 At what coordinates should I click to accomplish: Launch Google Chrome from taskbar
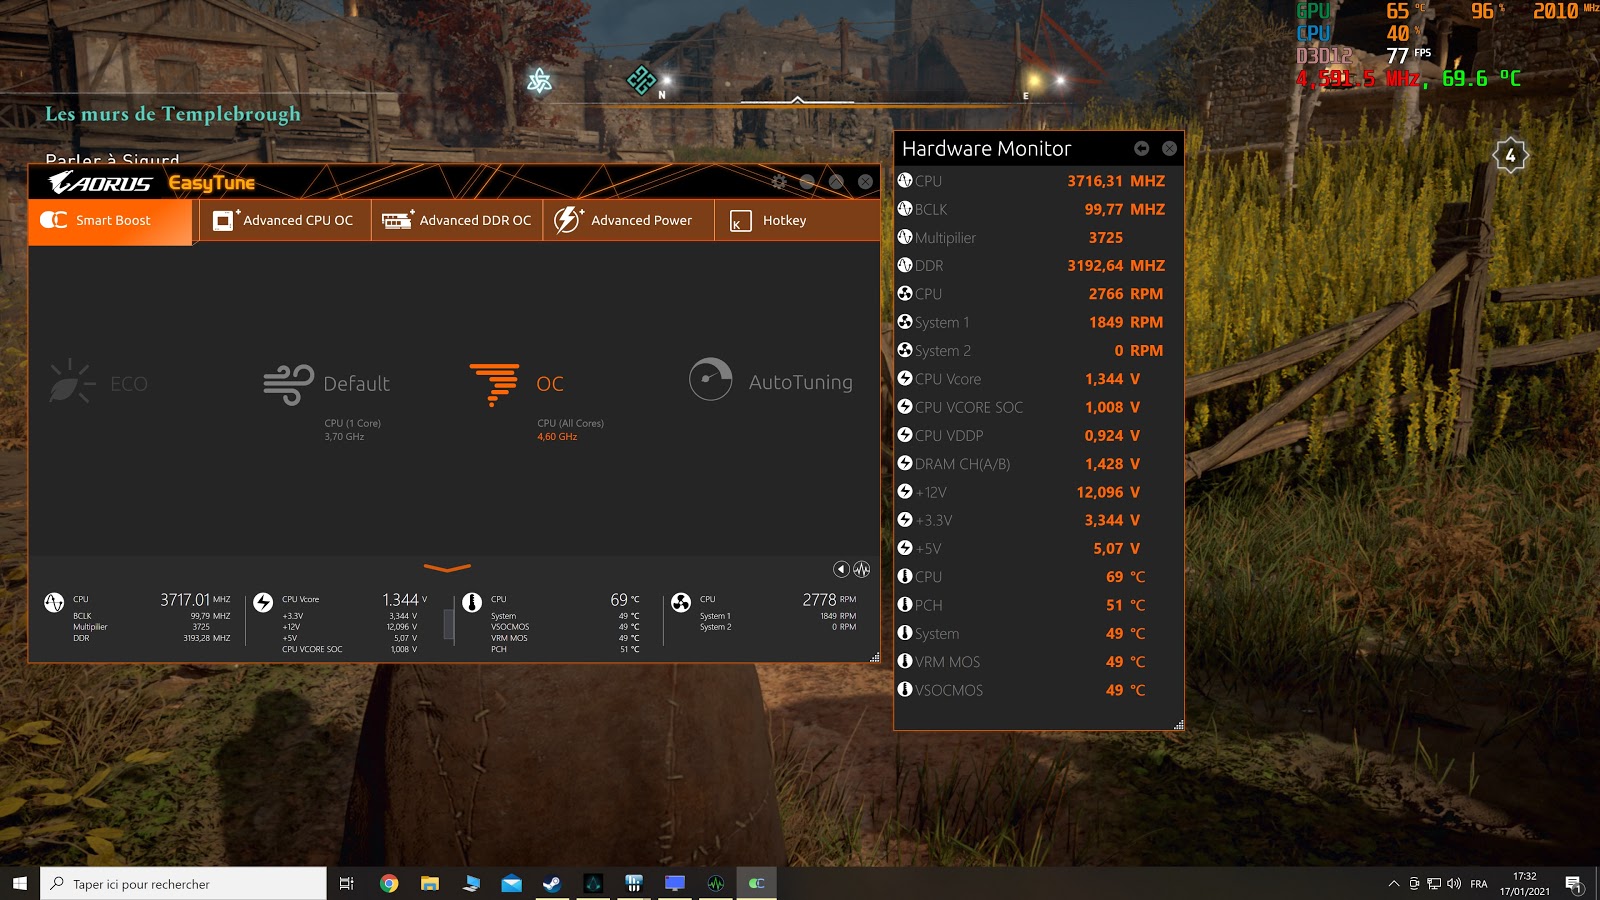389,883
